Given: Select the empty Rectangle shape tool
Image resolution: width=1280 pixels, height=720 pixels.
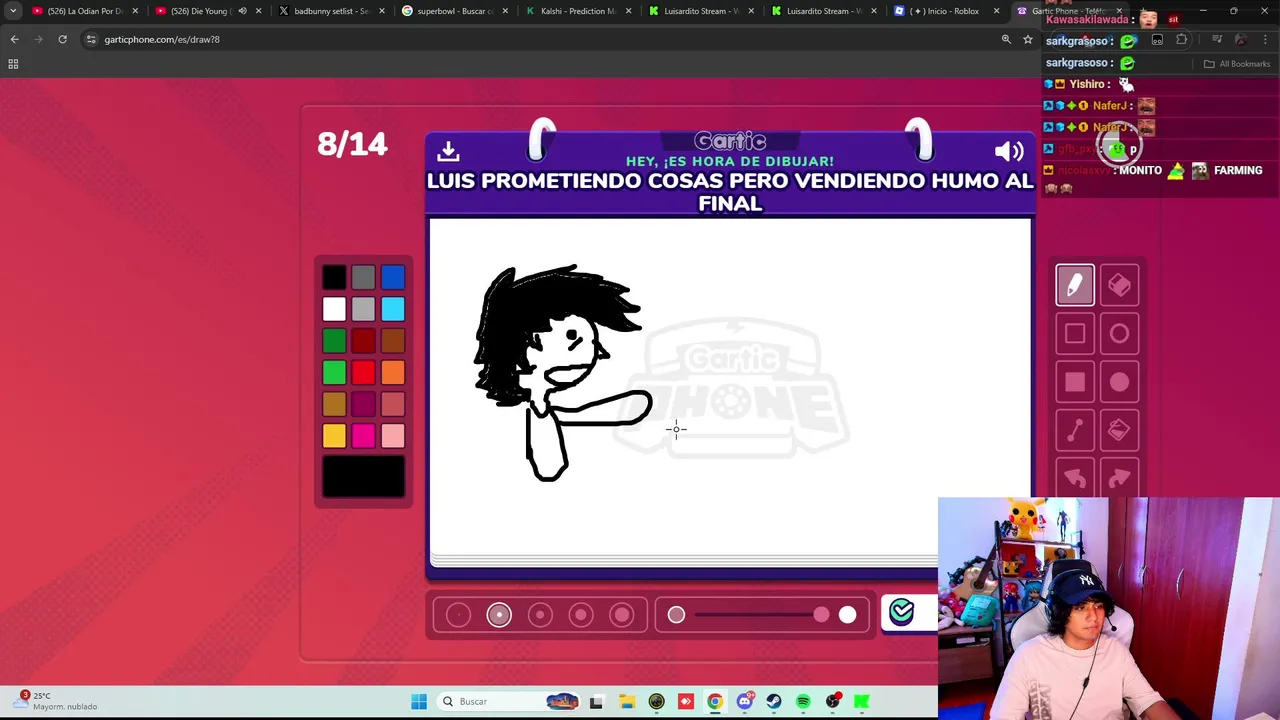Looking at the screenshot, I should (1075, 334).
